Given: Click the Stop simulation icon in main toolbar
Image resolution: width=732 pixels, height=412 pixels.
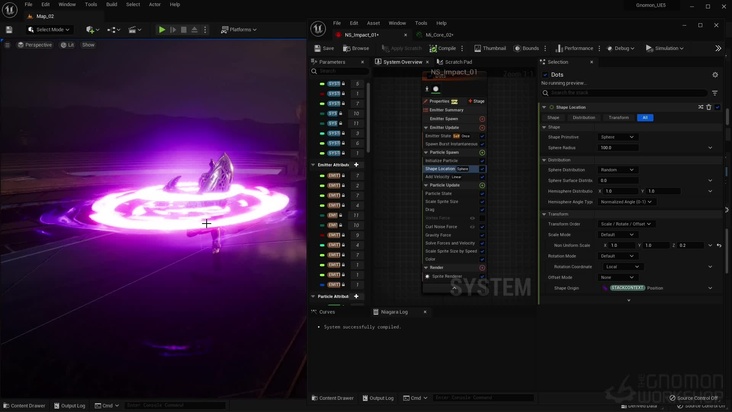Looking at the screenshot, I should click(x=183, y=29).
